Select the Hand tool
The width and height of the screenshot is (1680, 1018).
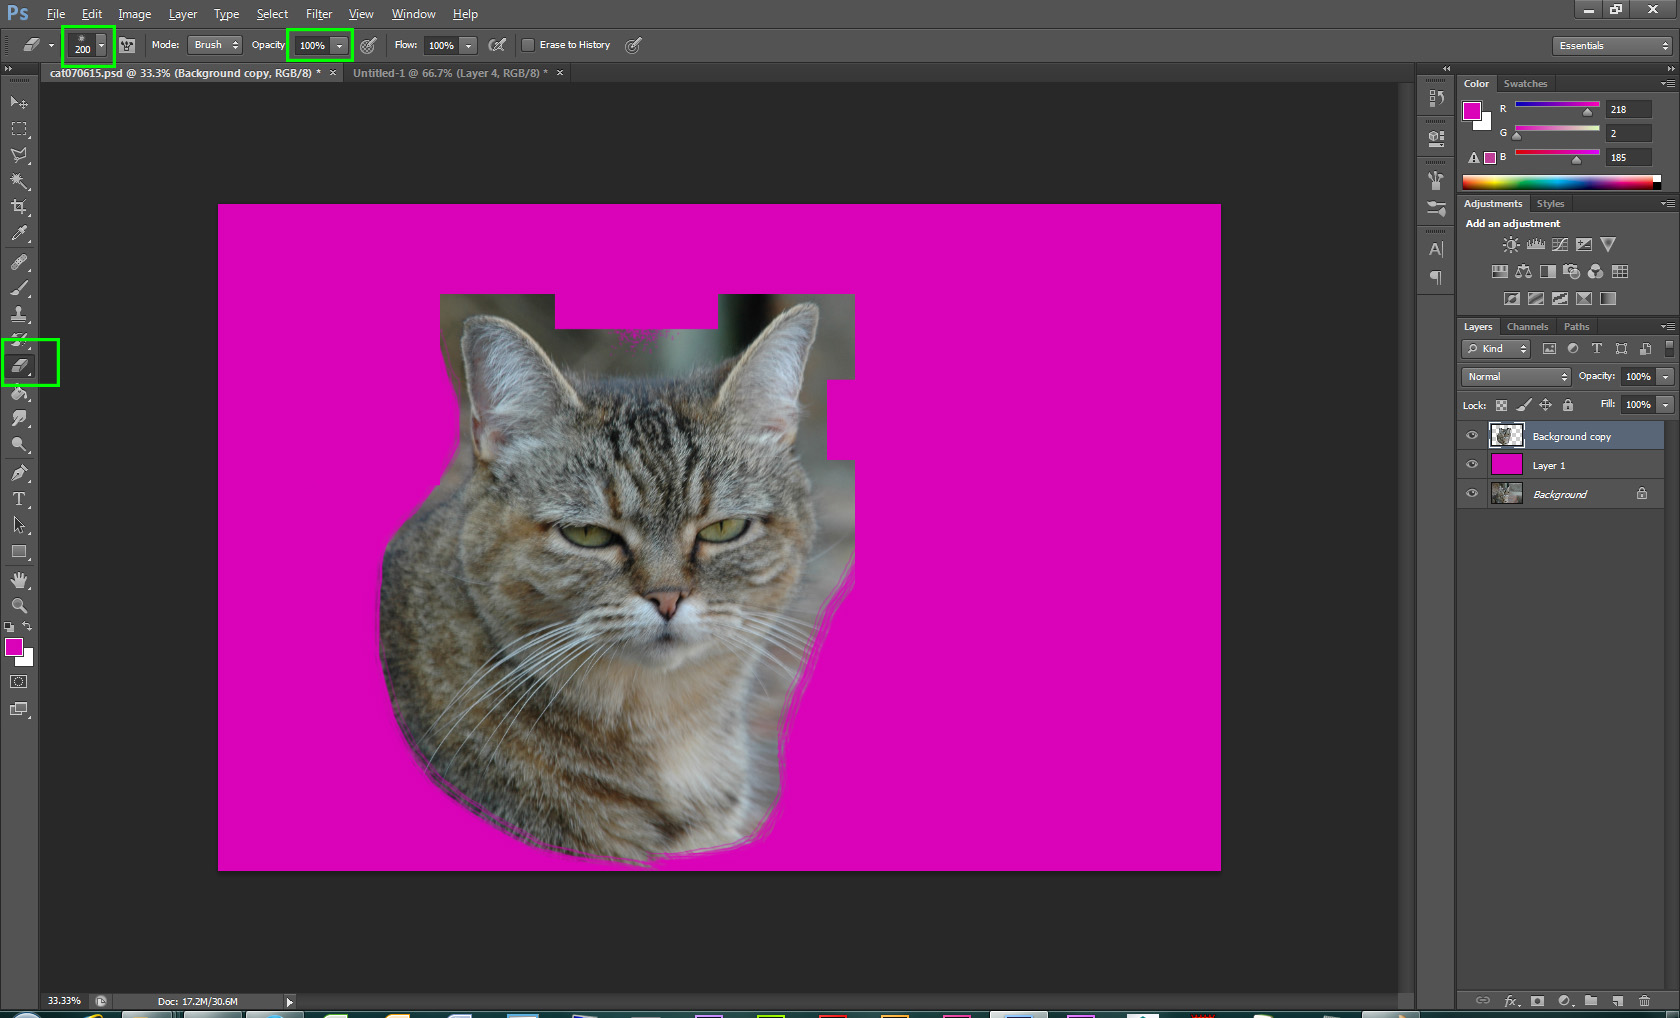(x=19, y=580)
